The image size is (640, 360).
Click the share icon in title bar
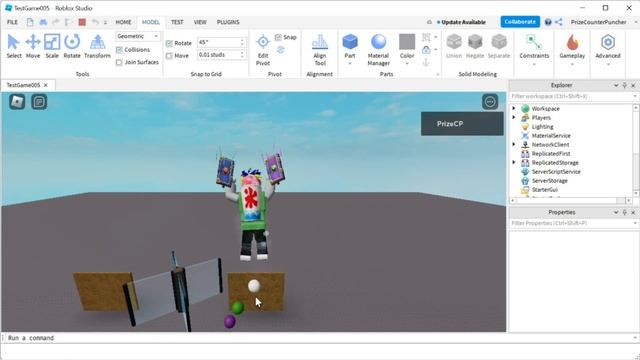click(x=559, y=22)
